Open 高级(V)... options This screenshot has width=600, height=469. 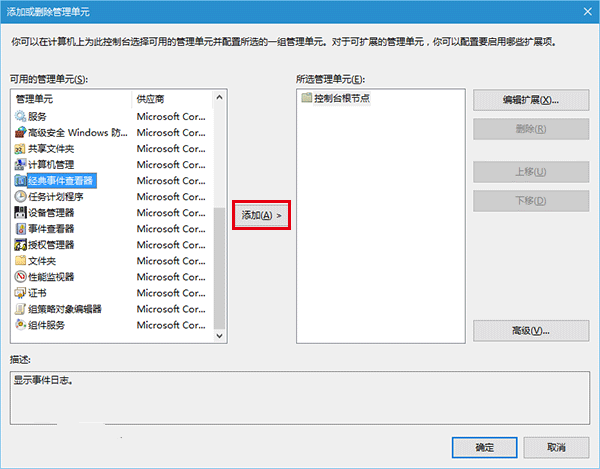coord(531,331)
